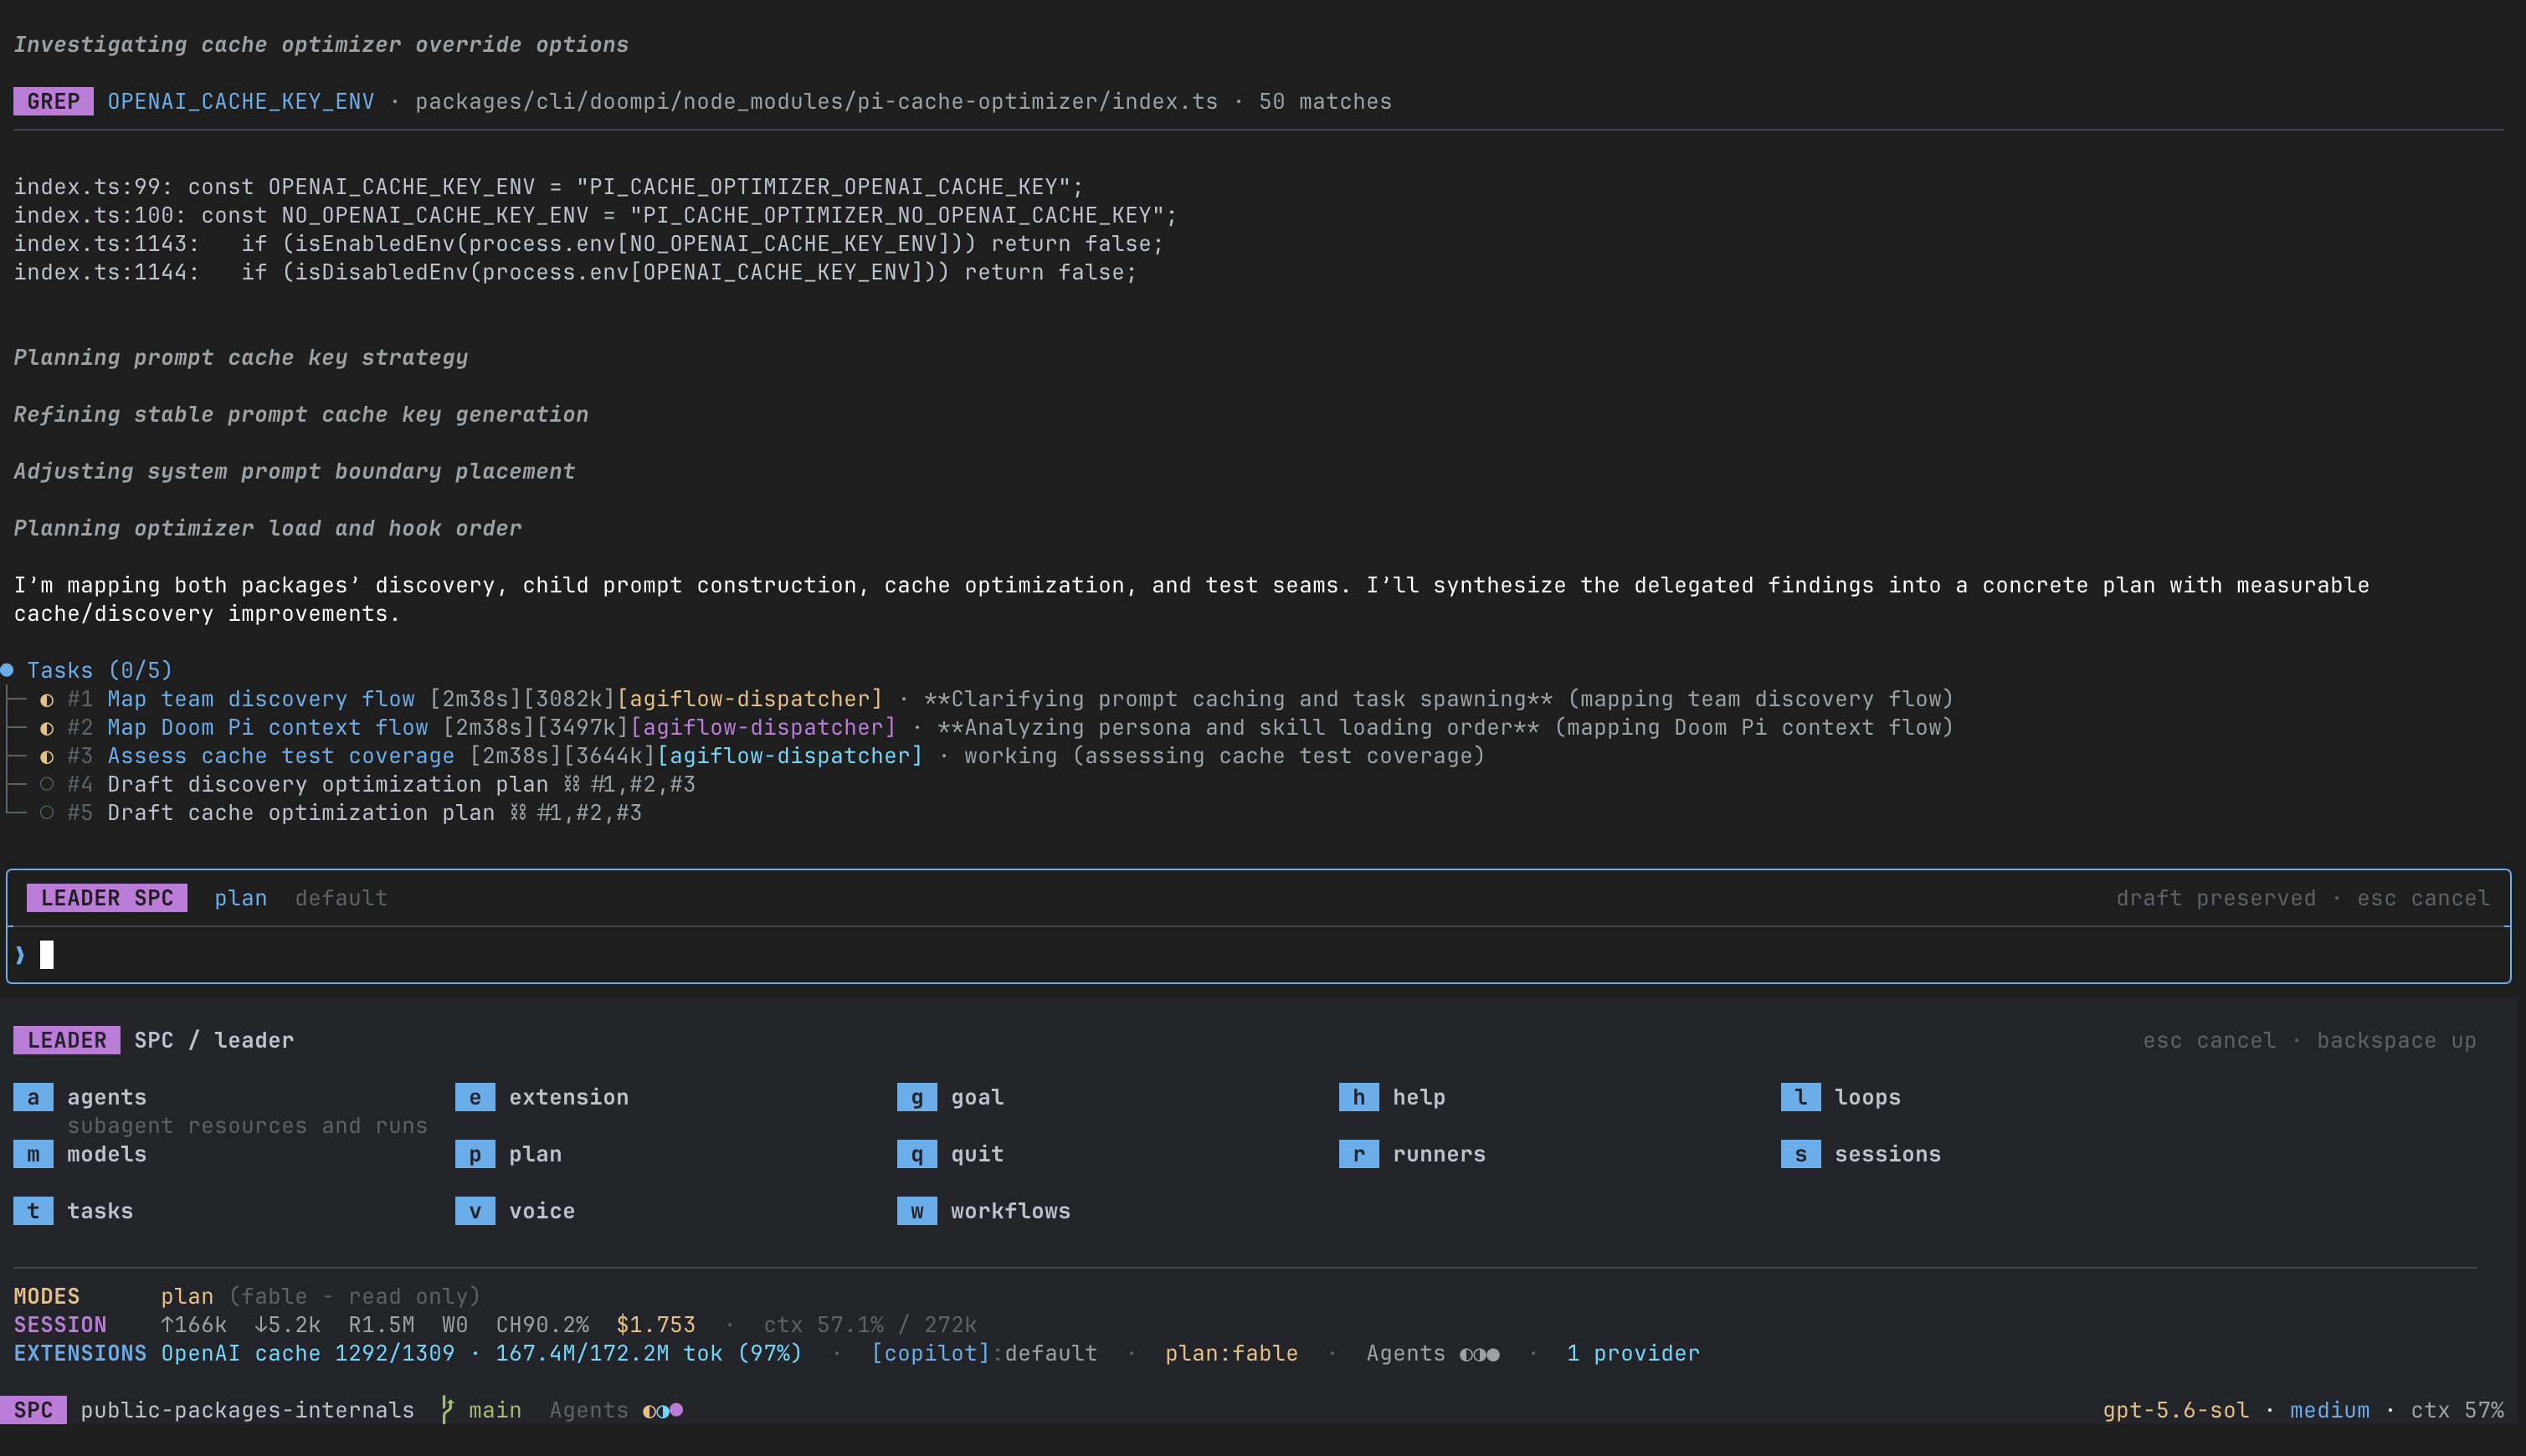2526x1456 pixels.
Task: Click the agent status dots in bottom bar
Action: (x=663, y=1410)
